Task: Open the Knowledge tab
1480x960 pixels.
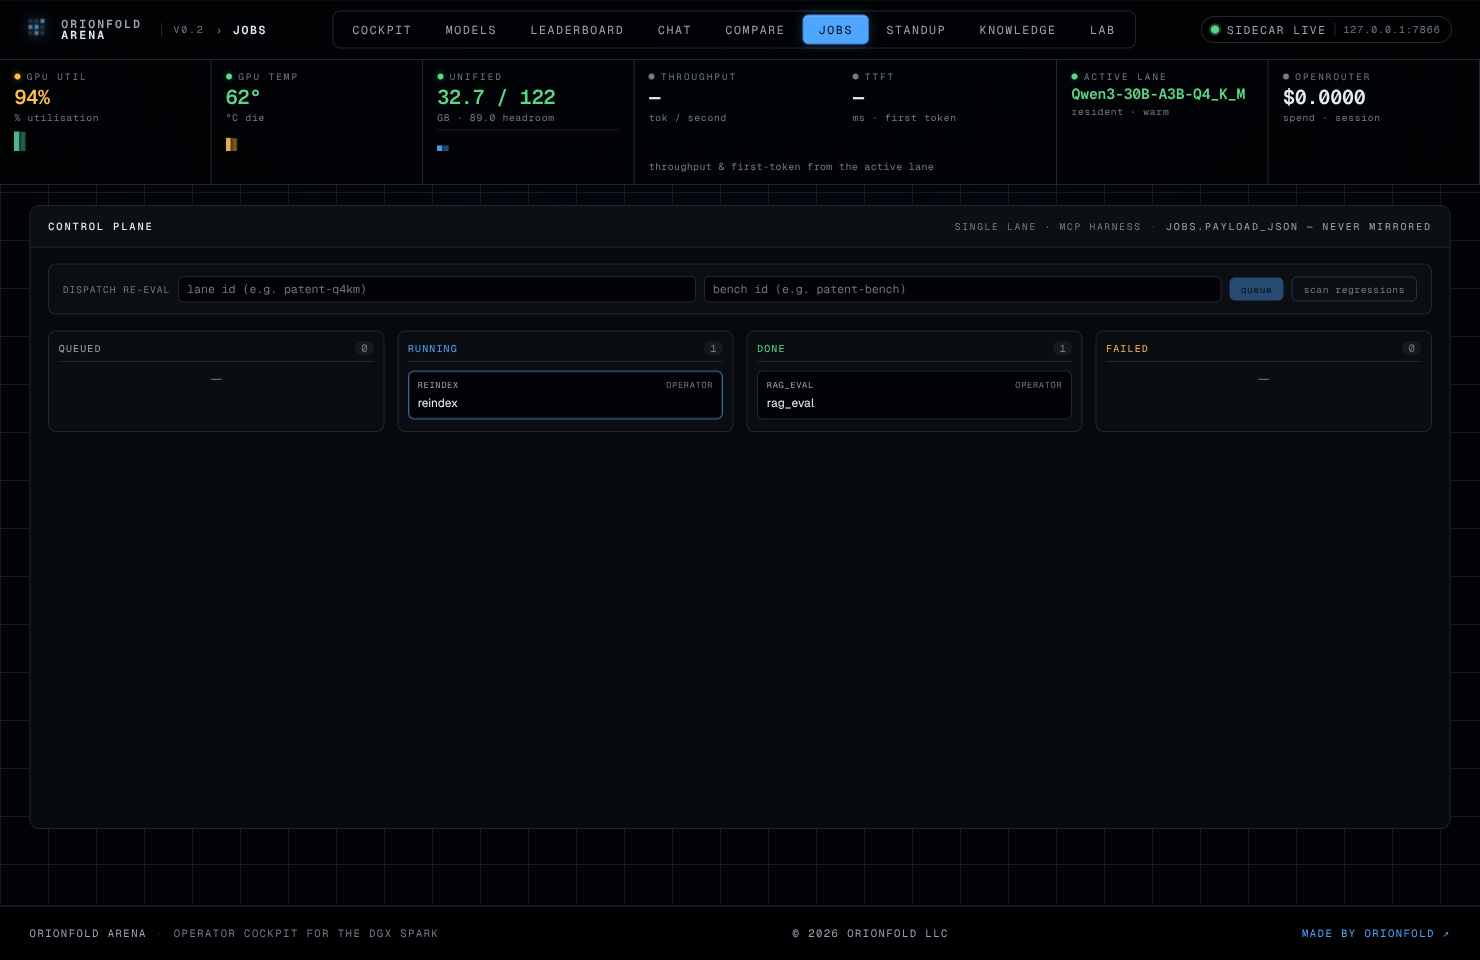Action: tap(1018, 30)
